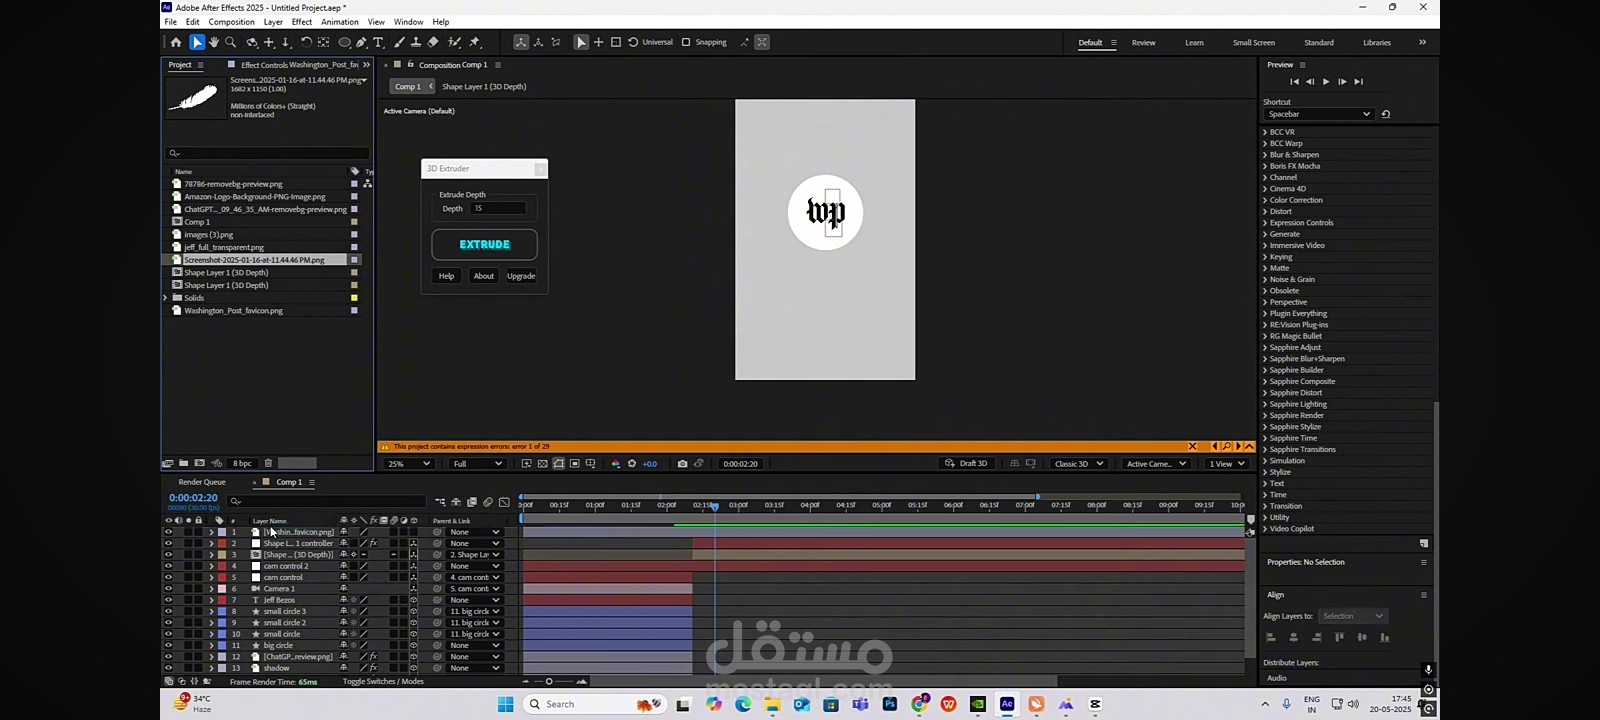Screen dimensions: 1600x720
Task: Select the Hand tool in toolbar
Action: pos(214,42)
